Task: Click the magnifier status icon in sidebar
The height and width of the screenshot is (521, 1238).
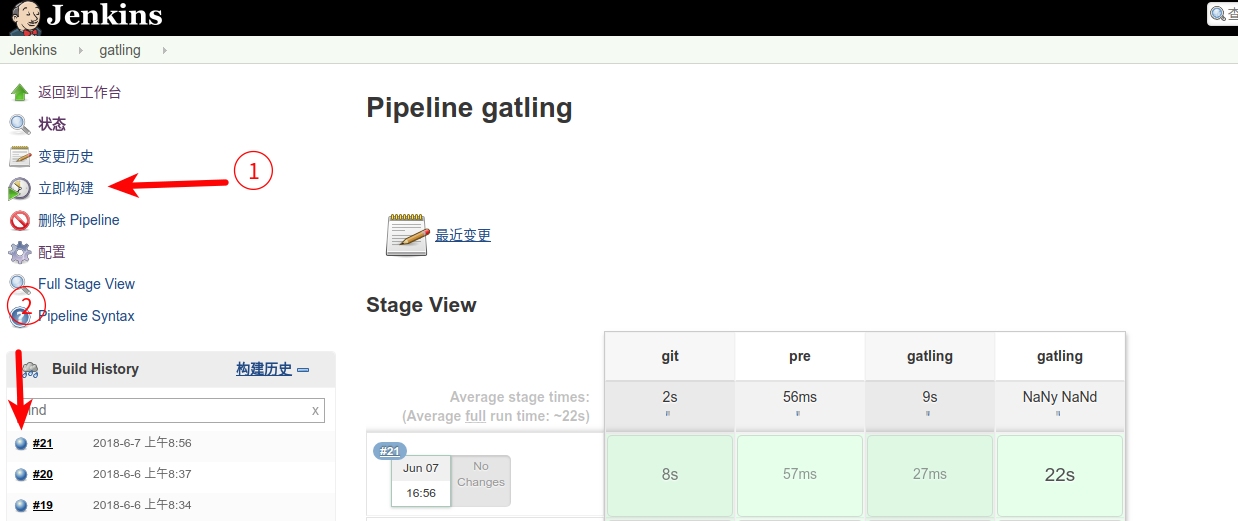Action: tap(19, 125)
